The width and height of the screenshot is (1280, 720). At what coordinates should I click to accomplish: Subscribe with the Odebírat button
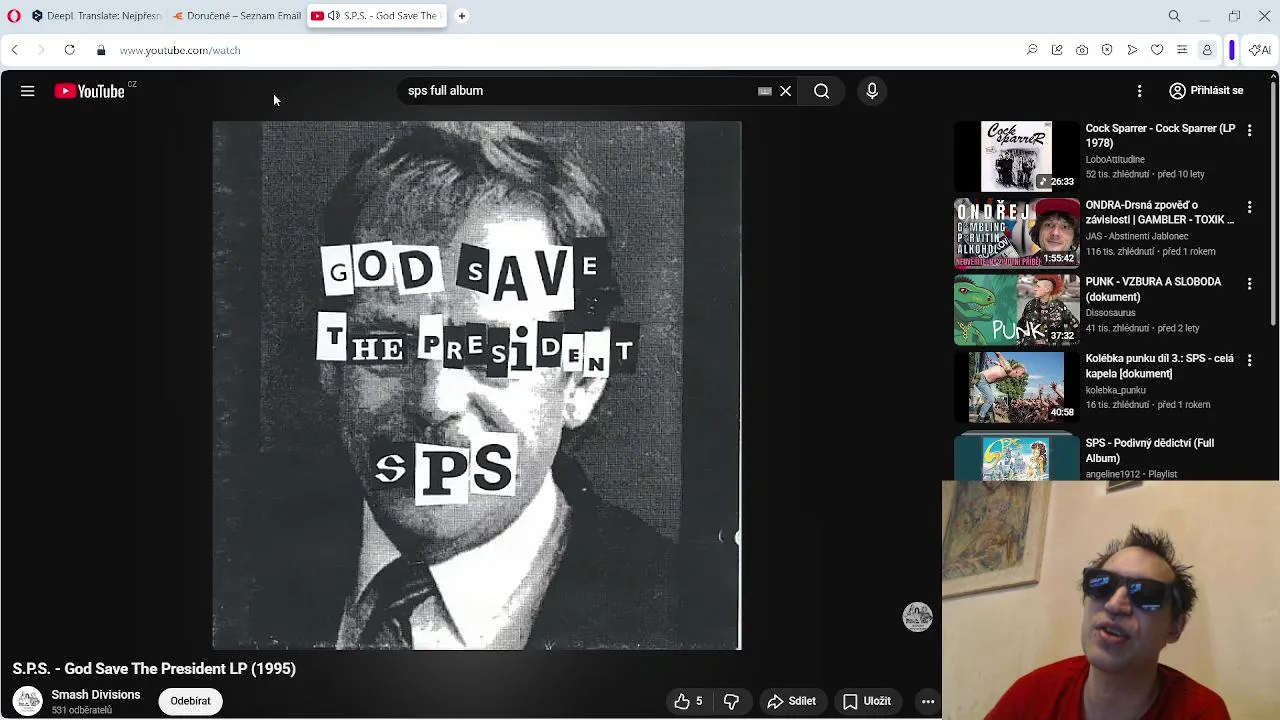click(190, 701)
